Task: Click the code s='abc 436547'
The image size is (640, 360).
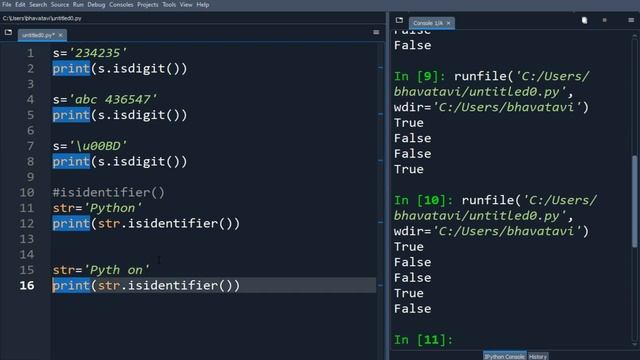Action: pyautogui.click(x=104, y=100)
